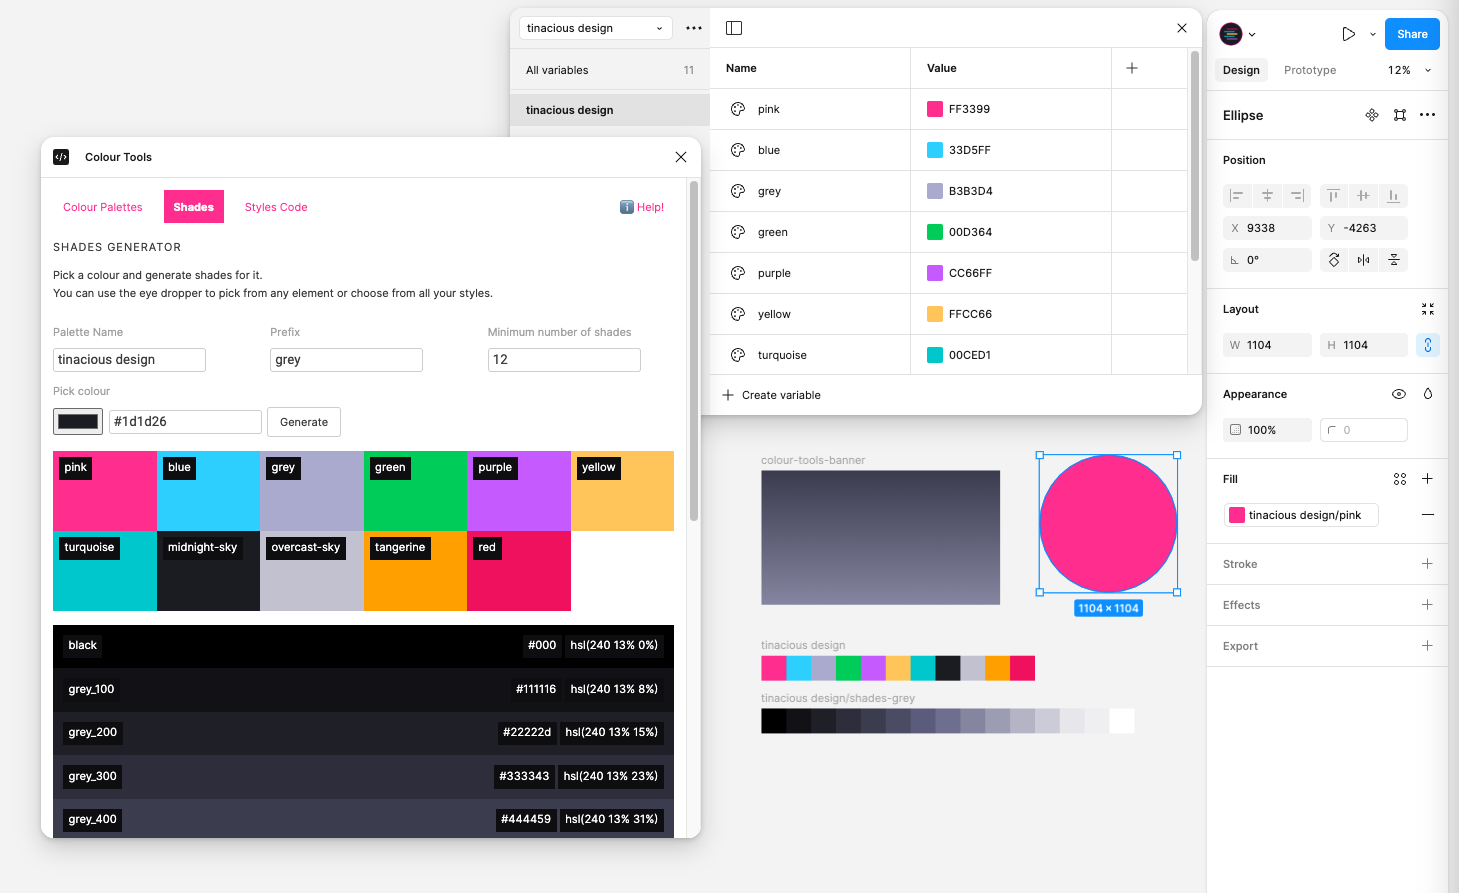Click the edit object frame icon
Image resolution: width=1459 pixels, height=893 pixels.
click(x=1400, y=115)
